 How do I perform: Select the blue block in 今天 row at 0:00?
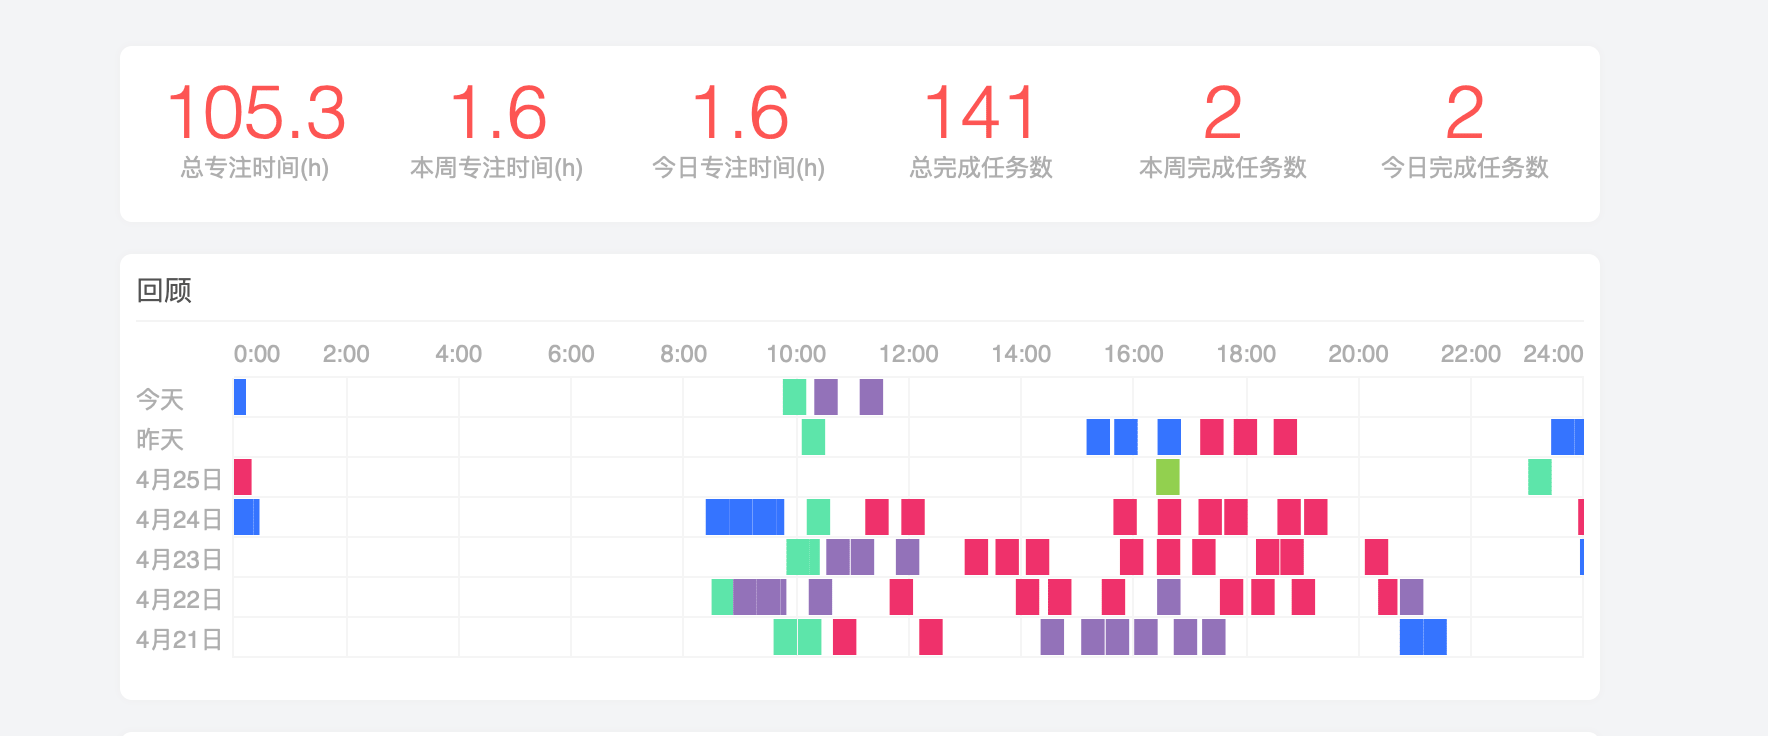click(x=240, y=397)
